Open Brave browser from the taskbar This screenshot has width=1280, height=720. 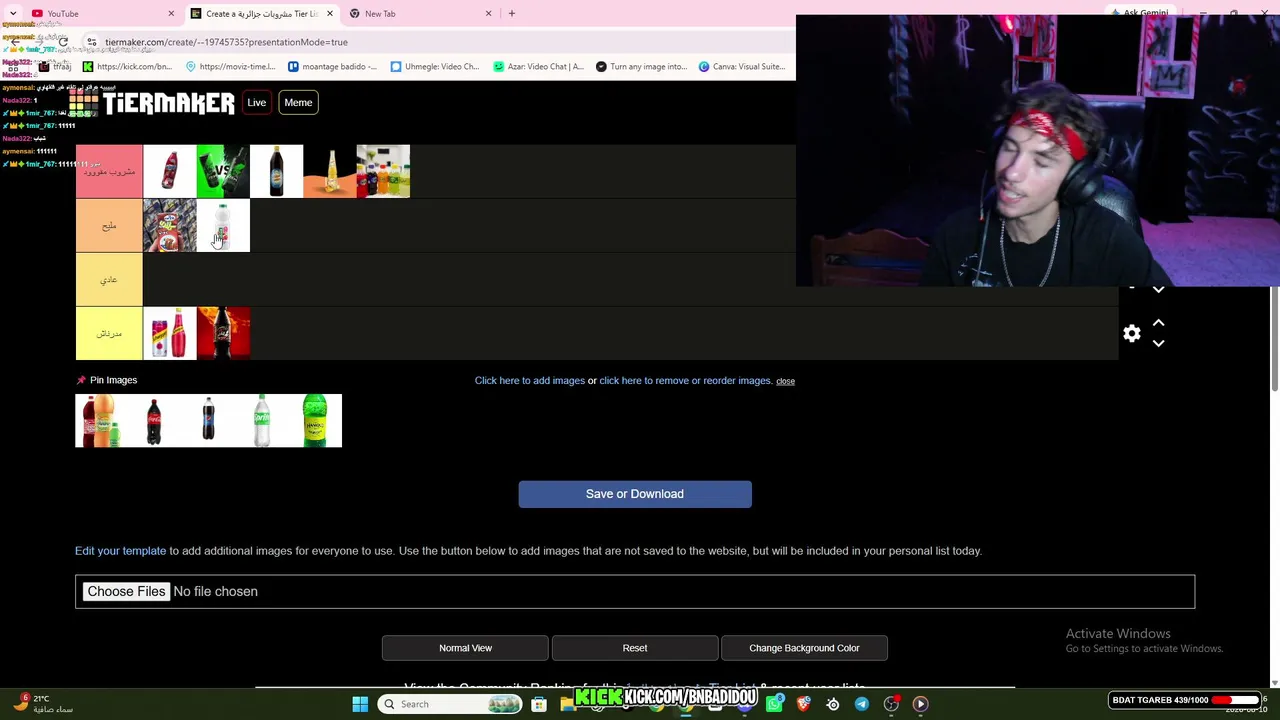[803, 704]
